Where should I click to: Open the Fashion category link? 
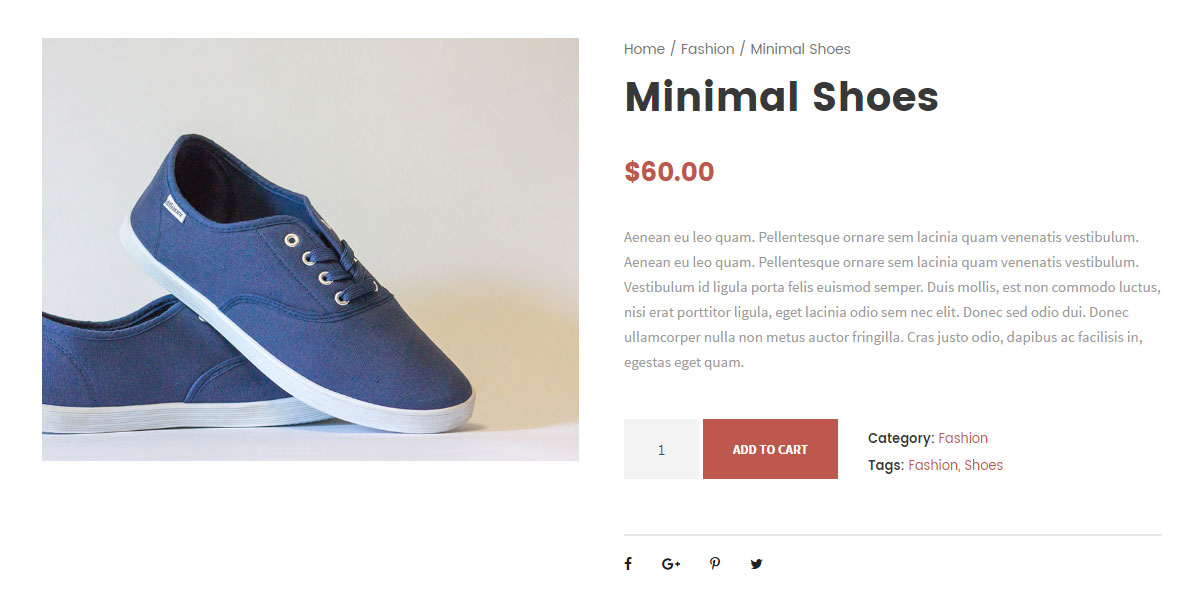[962, 438]
